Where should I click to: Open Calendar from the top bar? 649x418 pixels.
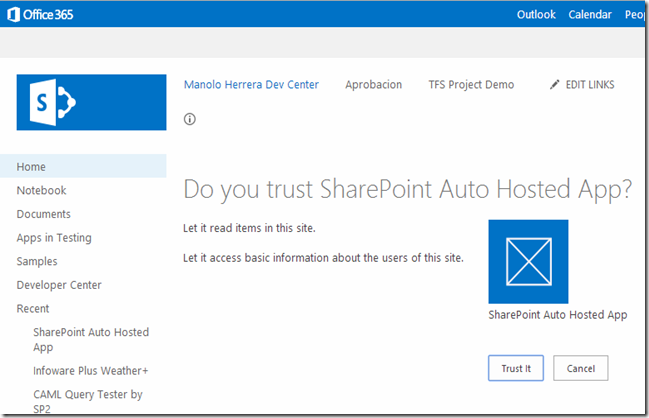(590, 14)
